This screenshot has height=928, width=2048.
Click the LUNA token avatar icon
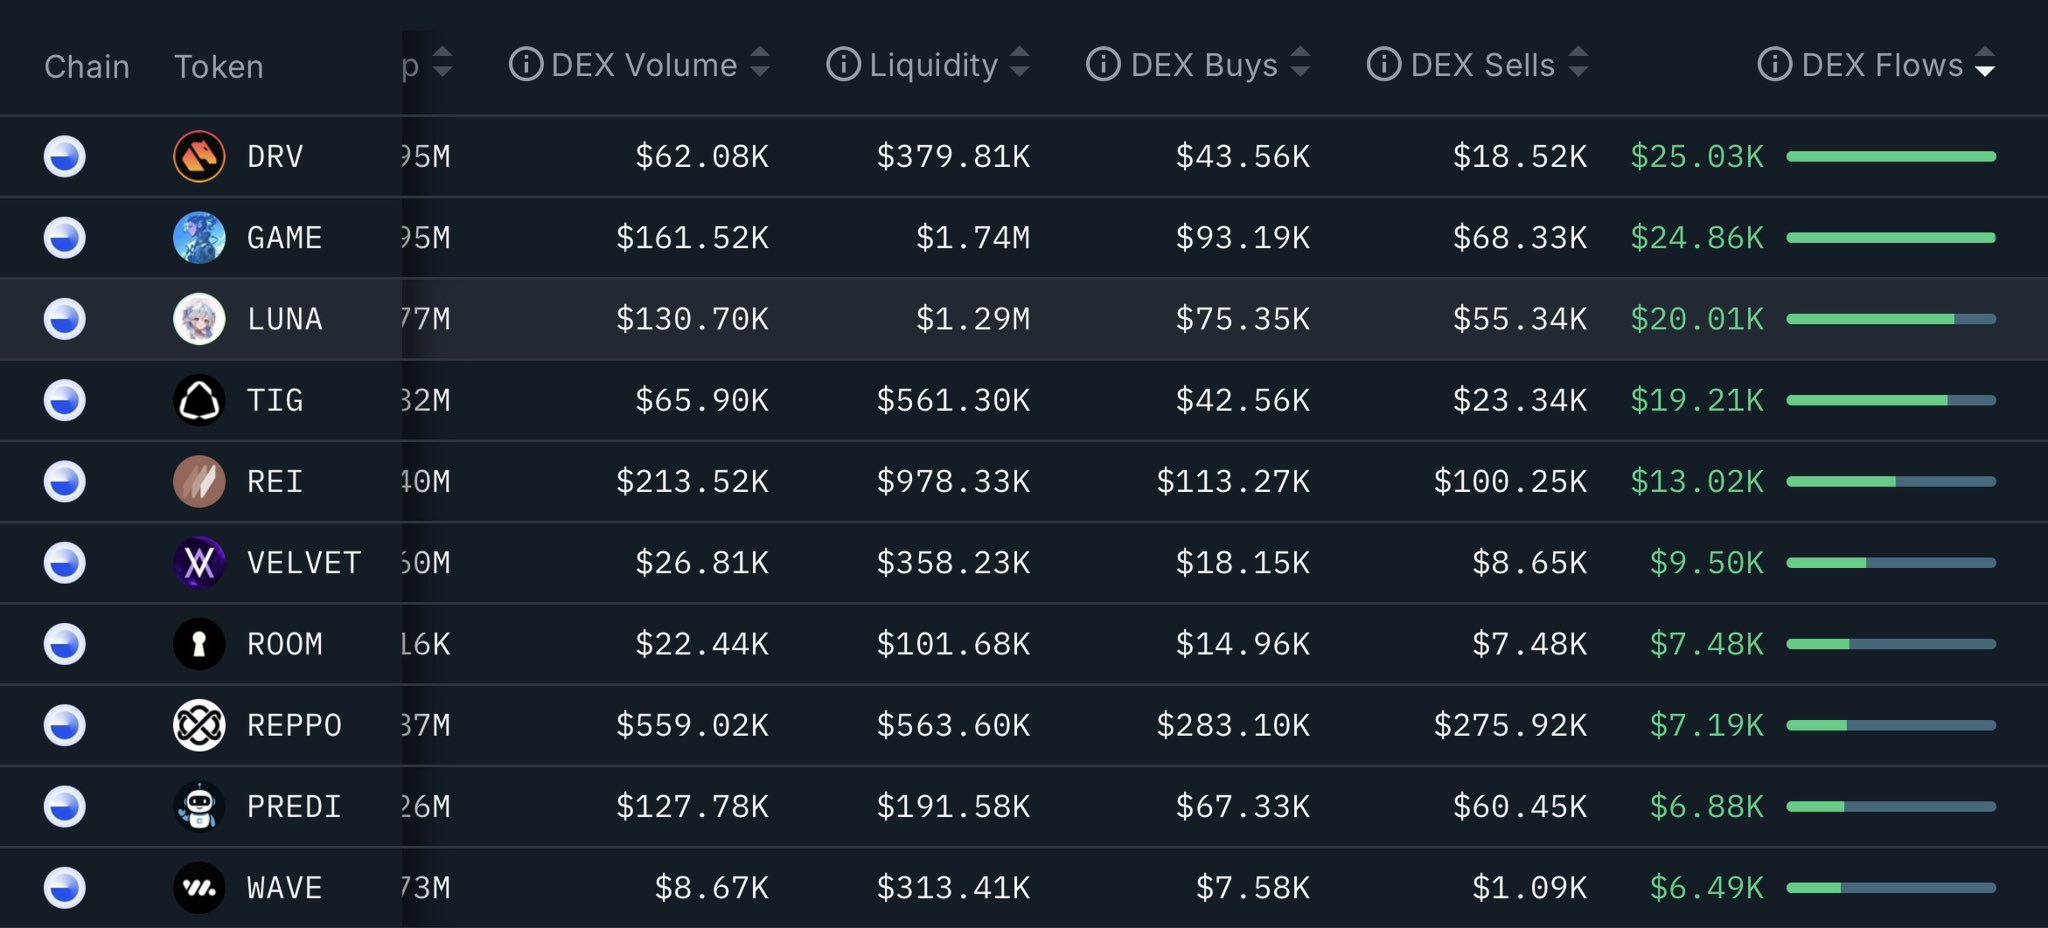(x=199, y=319)
